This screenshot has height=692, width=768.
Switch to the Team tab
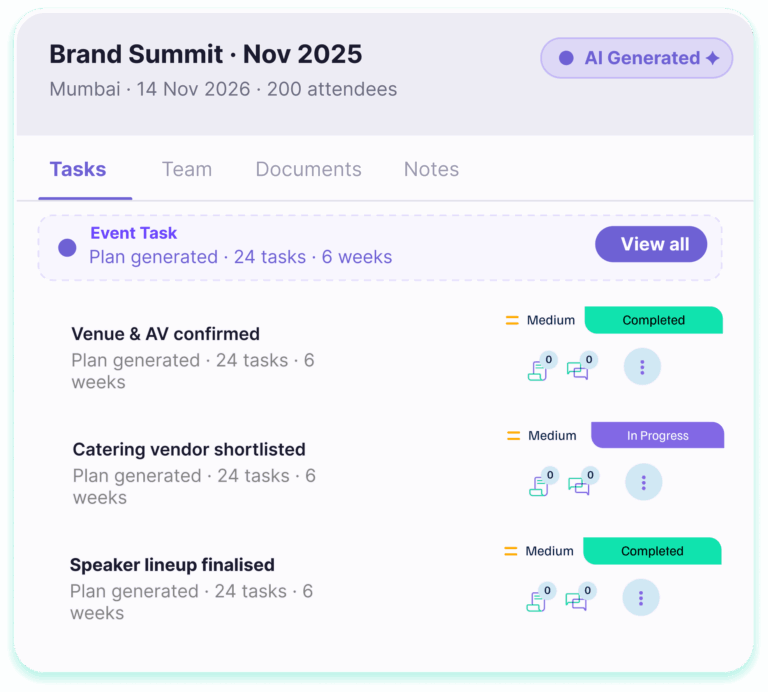tap(187, 169)
